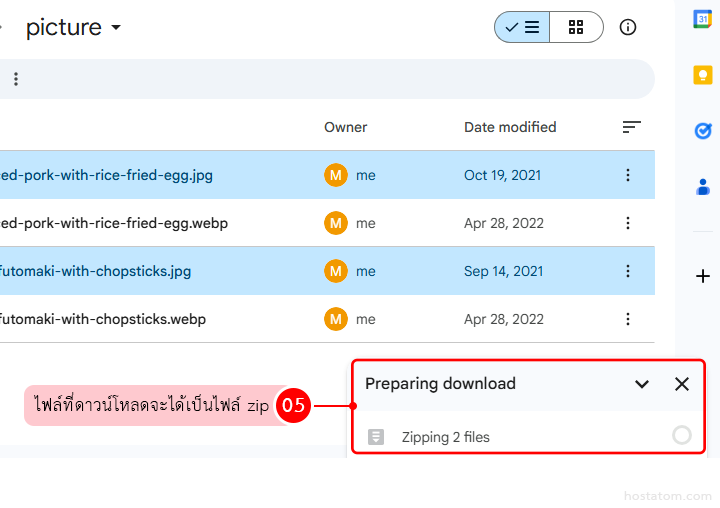The image size is (720, 508).
Task: Open more options for chopsticks.webp row
Action: 628,319
